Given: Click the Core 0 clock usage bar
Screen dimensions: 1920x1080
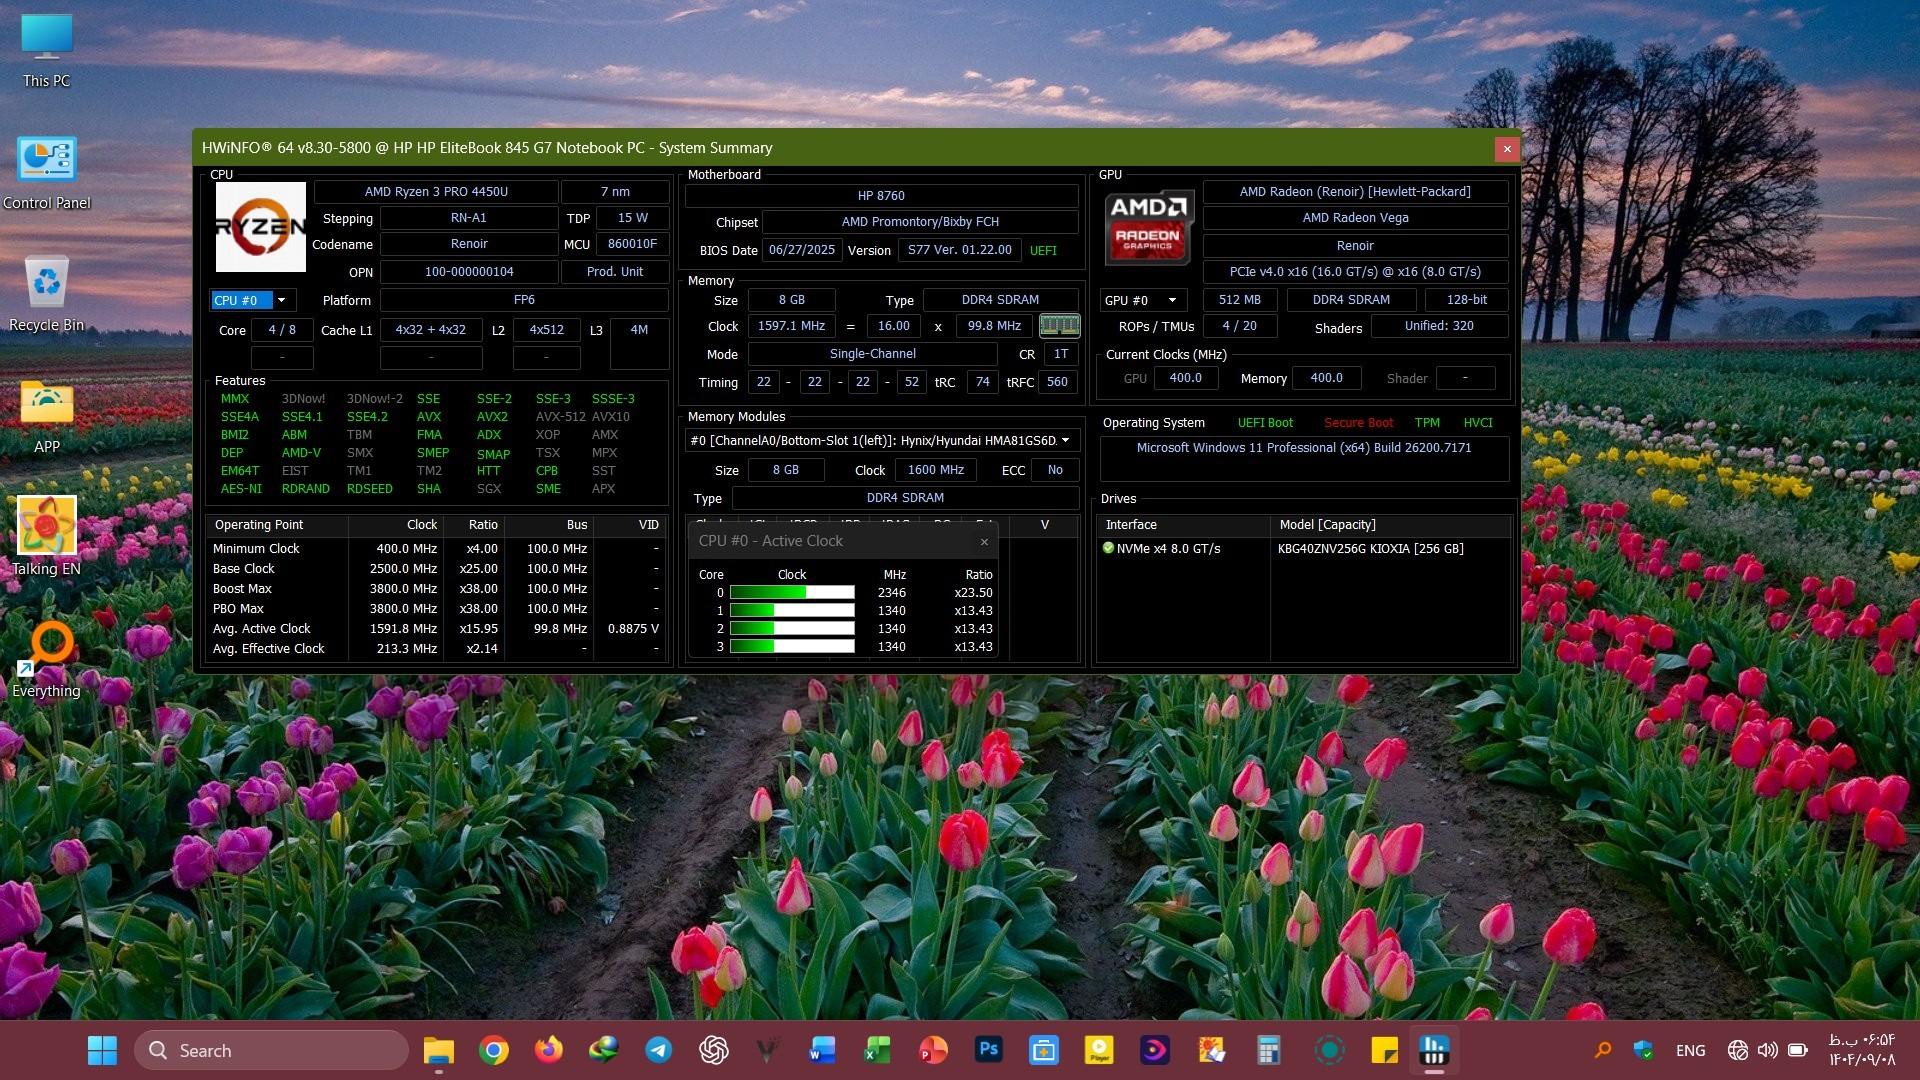Looking at the screenshot, I should [792, 593].
